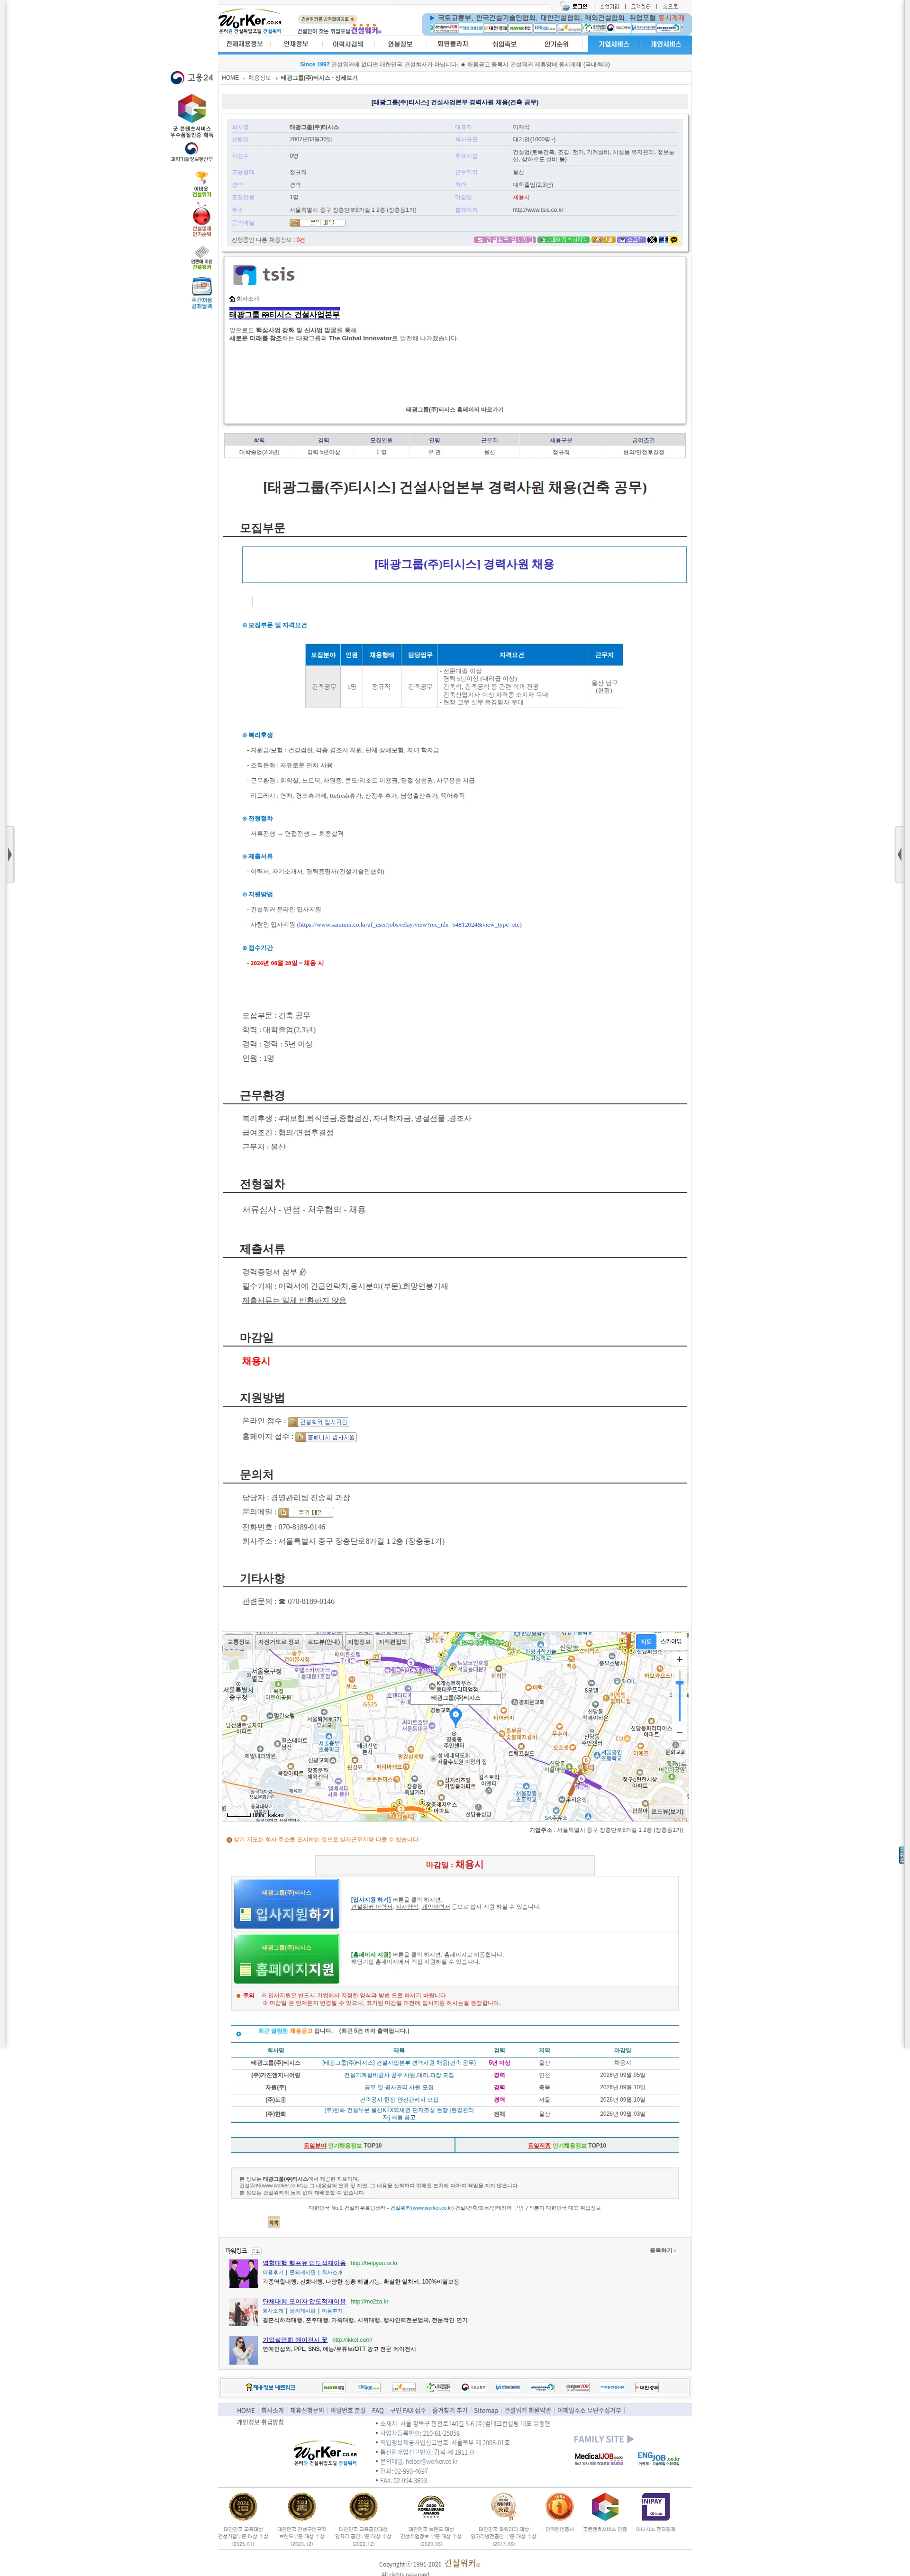
Task: Toggle 자전거도로 정보 on the map
Action: coord(279,1642)
